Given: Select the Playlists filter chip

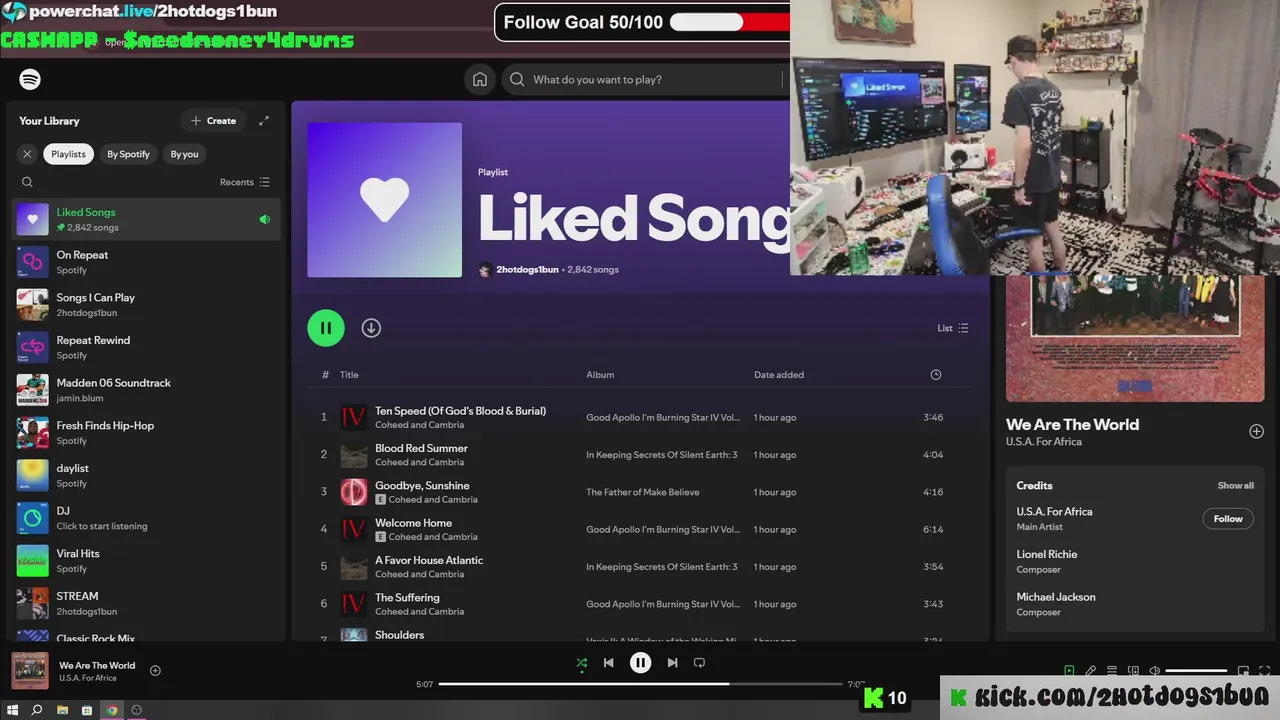Looking at the screenshot, I should point(68,154).
